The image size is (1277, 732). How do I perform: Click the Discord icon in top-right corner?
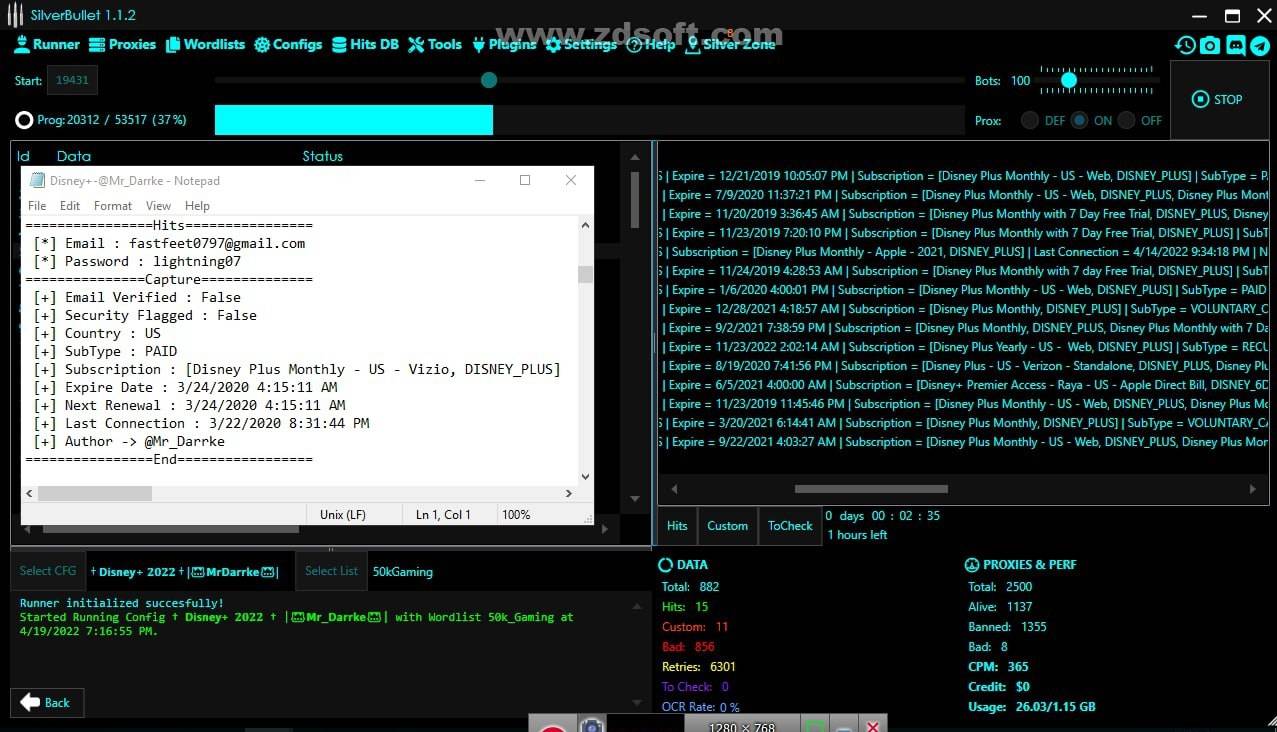1235,45
